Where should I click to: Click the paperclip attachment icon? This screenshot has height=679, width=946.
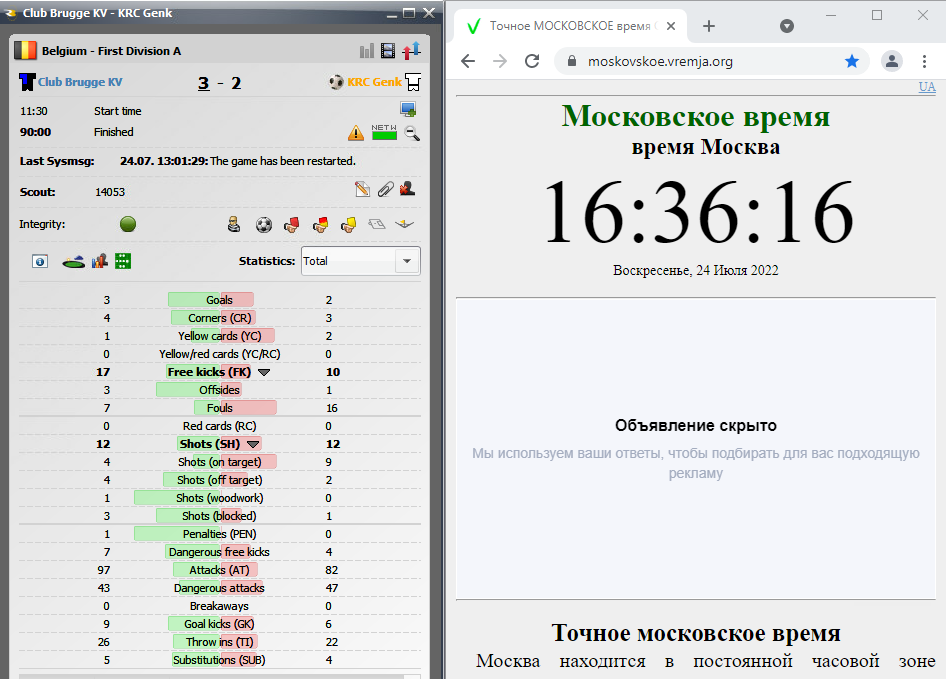pyautogui.click(x=385, y=189)
